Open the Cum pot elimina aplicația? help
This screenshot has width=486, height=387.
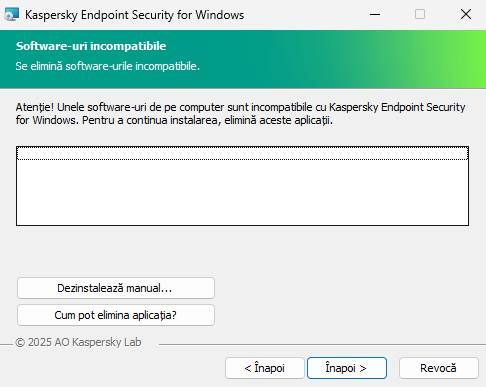(x=116, y=315)
